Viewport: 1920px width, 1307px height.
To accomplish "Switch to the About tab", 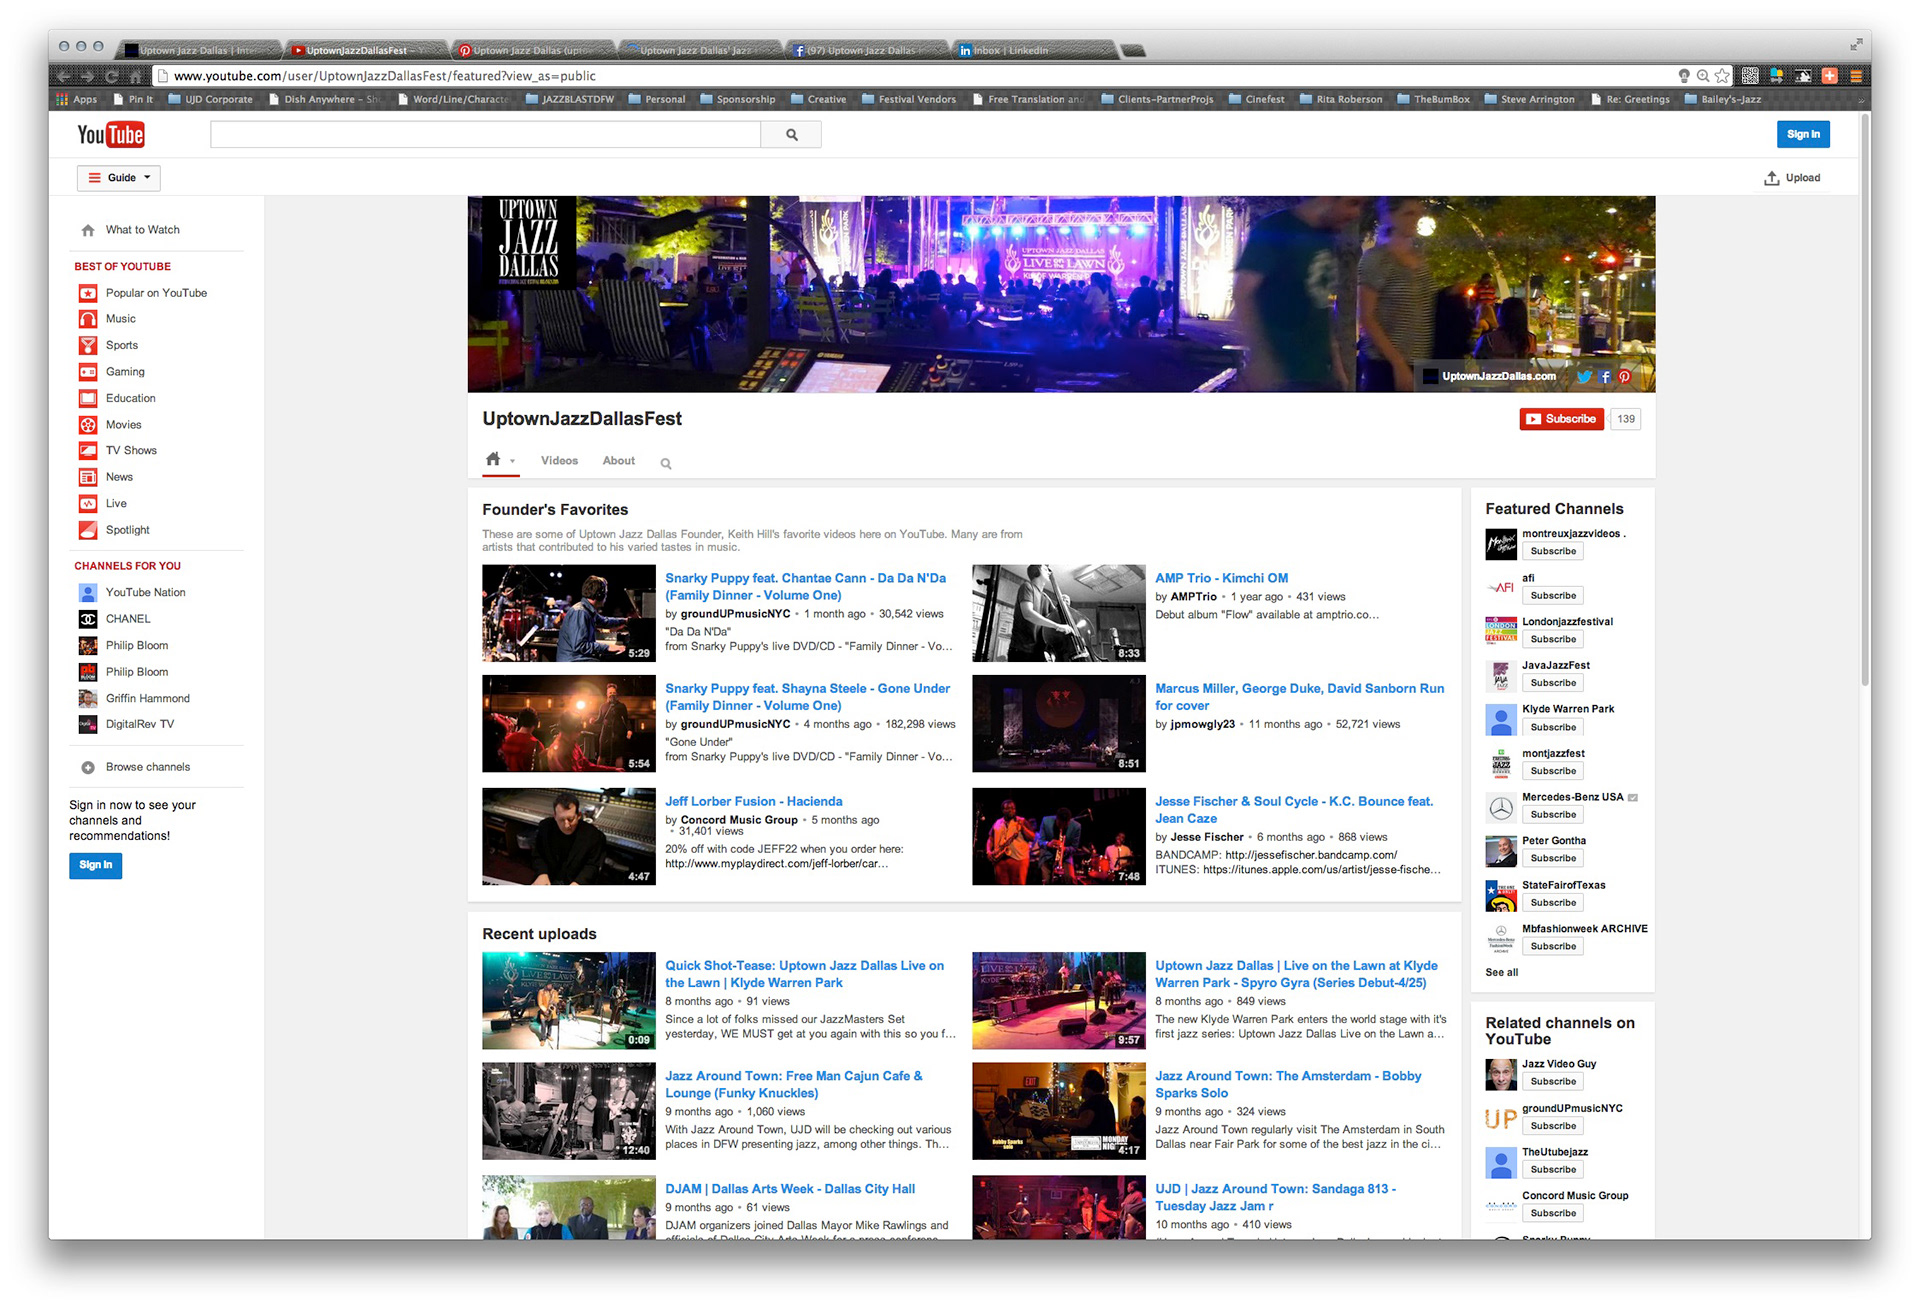I will click(618, 461).
